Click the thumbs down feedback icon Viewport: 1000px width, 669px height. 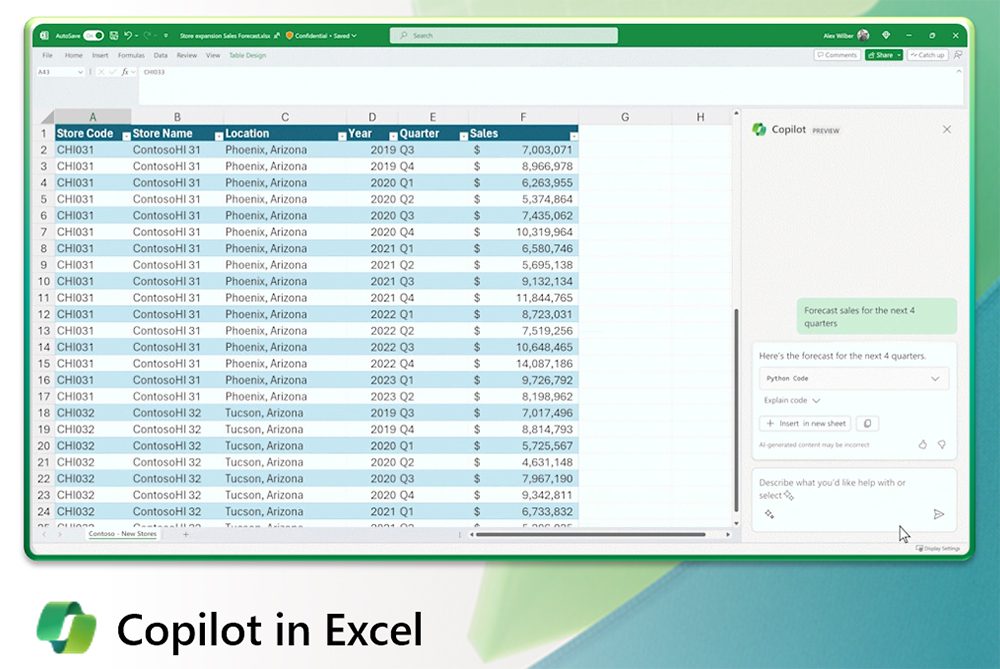tap(941, 445)
